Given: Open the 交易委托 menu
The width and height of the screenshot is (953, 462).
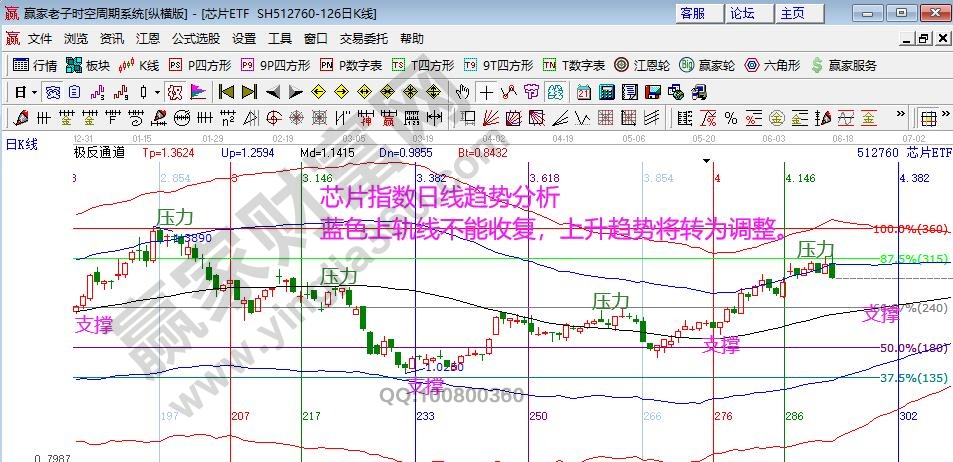Looking at the screenshot, I should click(x=363, y=39).
